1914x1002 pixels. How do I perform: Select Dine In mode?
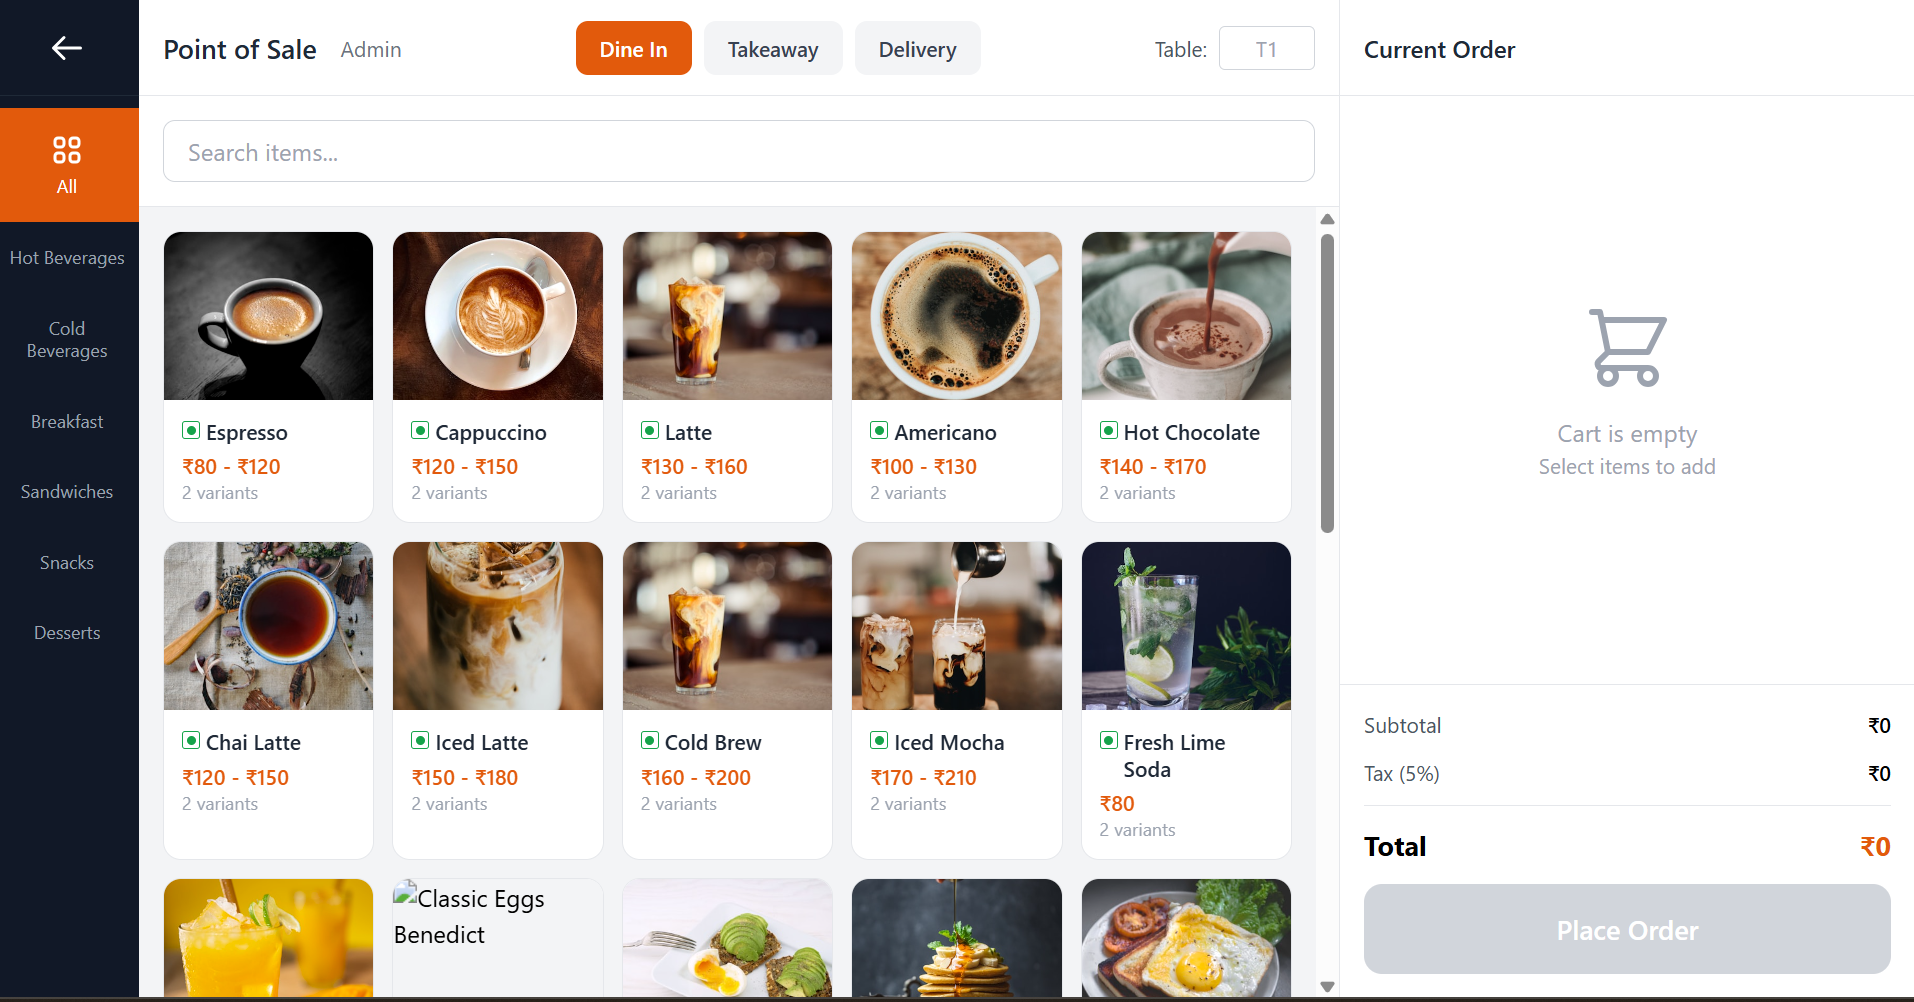632,48
